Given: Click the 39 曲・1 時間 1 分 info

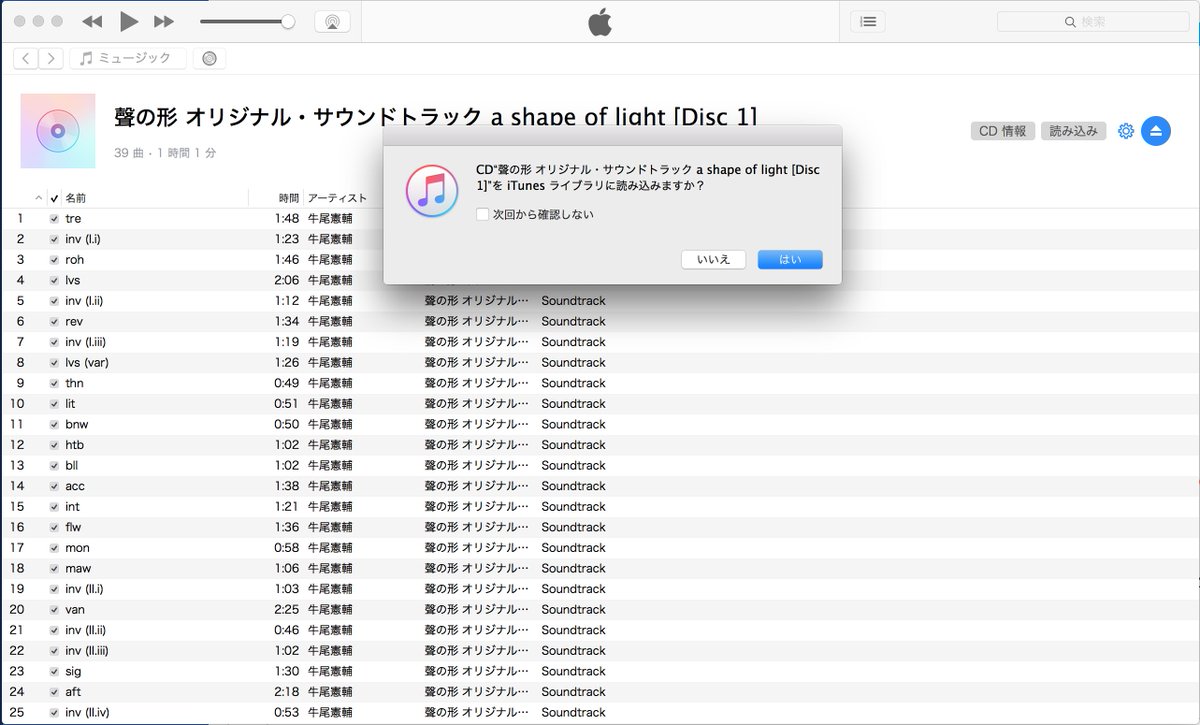Looking at the screenshot, I should click(x=165, y=153).
